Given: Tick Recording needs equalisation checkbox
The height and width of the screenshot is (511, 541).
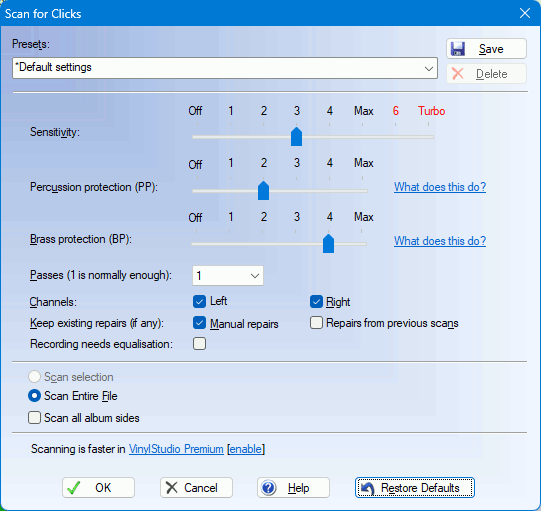Looking at the screenshot, I should [x=199, y=344].
